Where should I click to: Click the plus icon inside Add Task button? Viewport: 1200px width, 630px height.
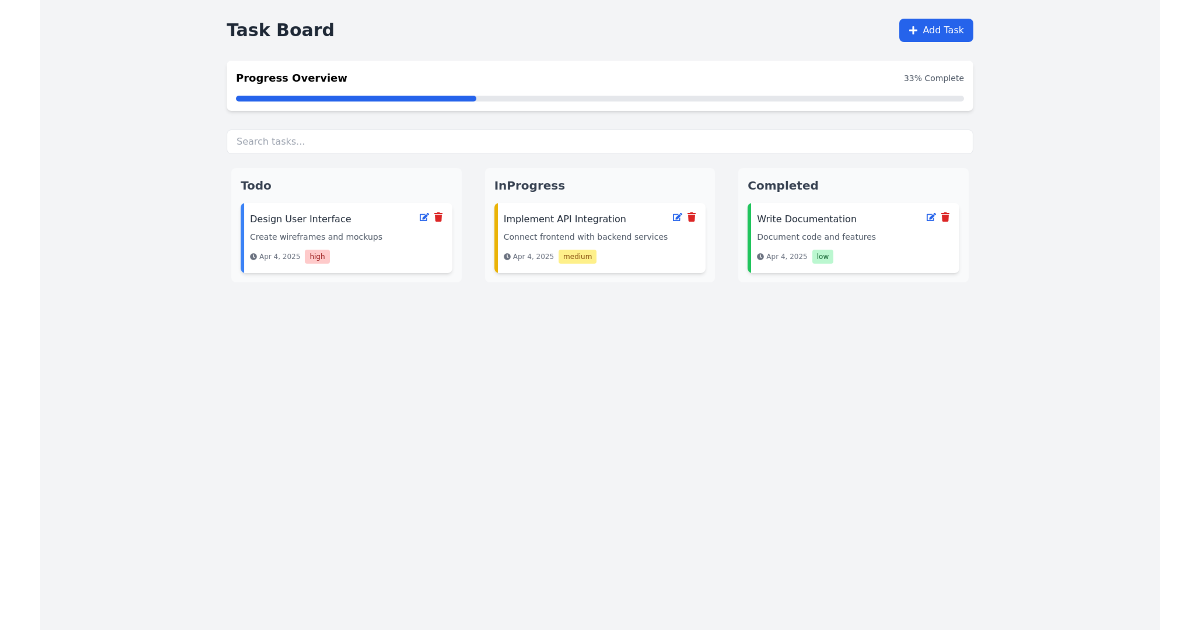pos(912,30)
